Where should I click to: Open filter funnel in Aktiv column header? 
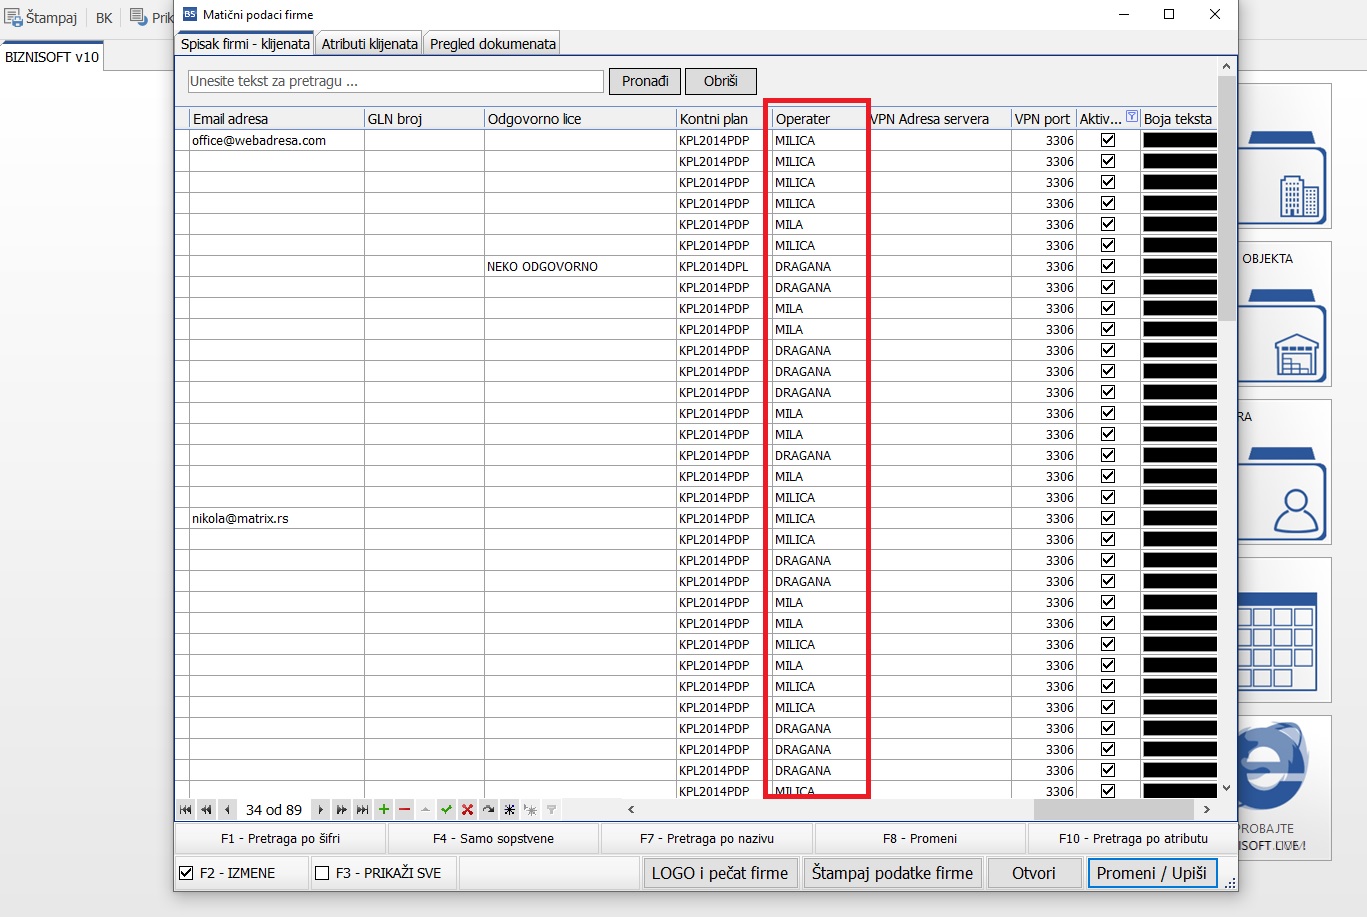[x=1131, y=117]
